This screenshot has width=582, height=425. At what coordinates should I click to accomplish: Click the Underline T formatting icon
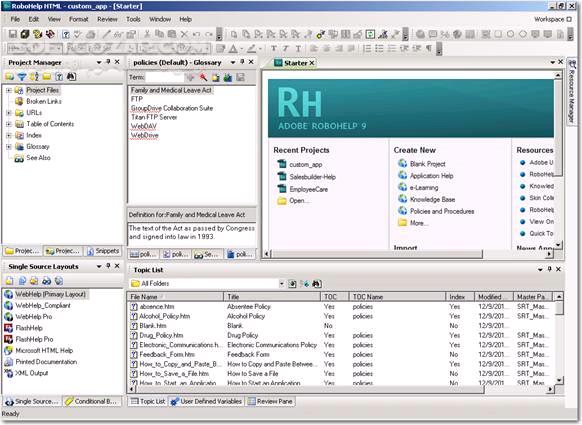click(x=298, y=48)
